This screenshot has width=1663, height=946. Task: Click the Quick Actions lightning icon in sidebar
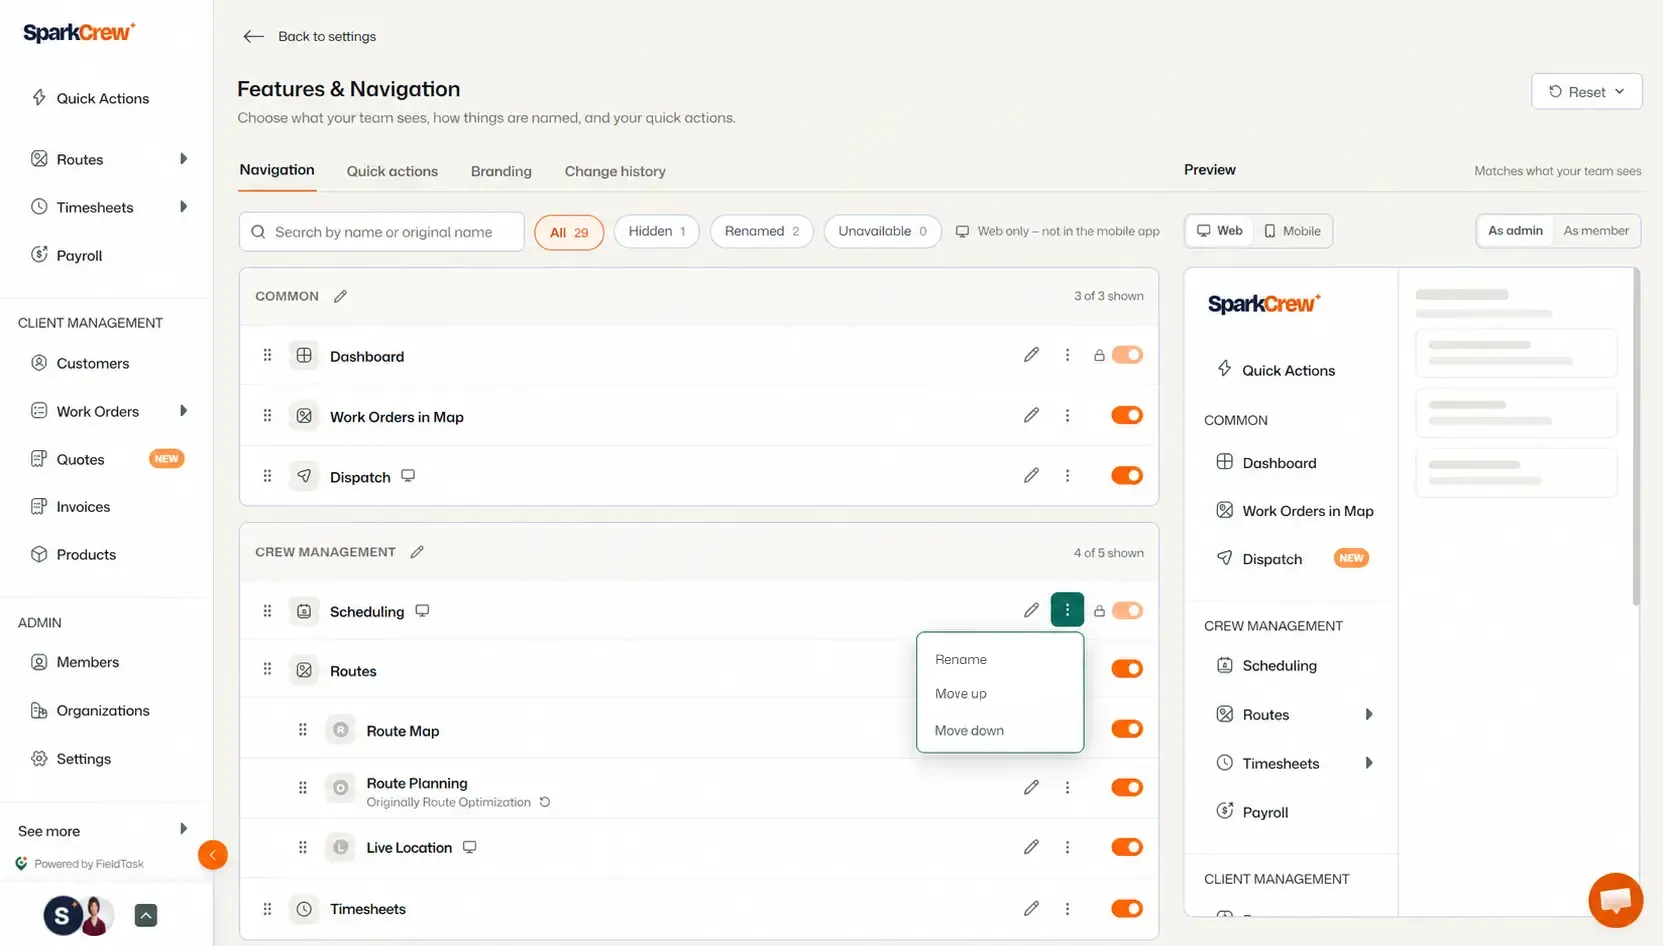coord(39,98)
